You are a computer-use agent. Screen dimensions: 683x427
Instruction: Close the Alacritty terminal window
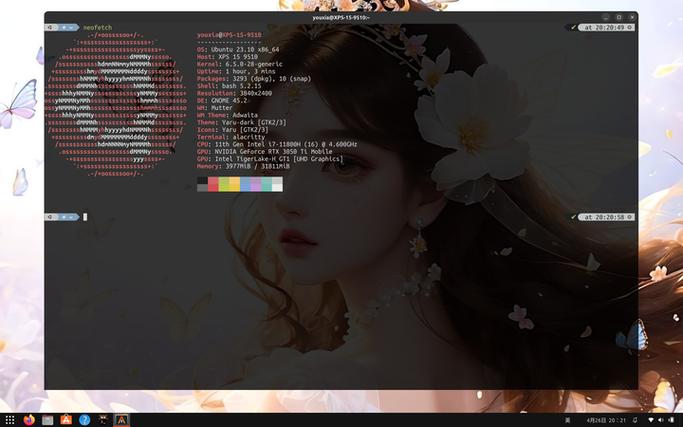(632, 17)
